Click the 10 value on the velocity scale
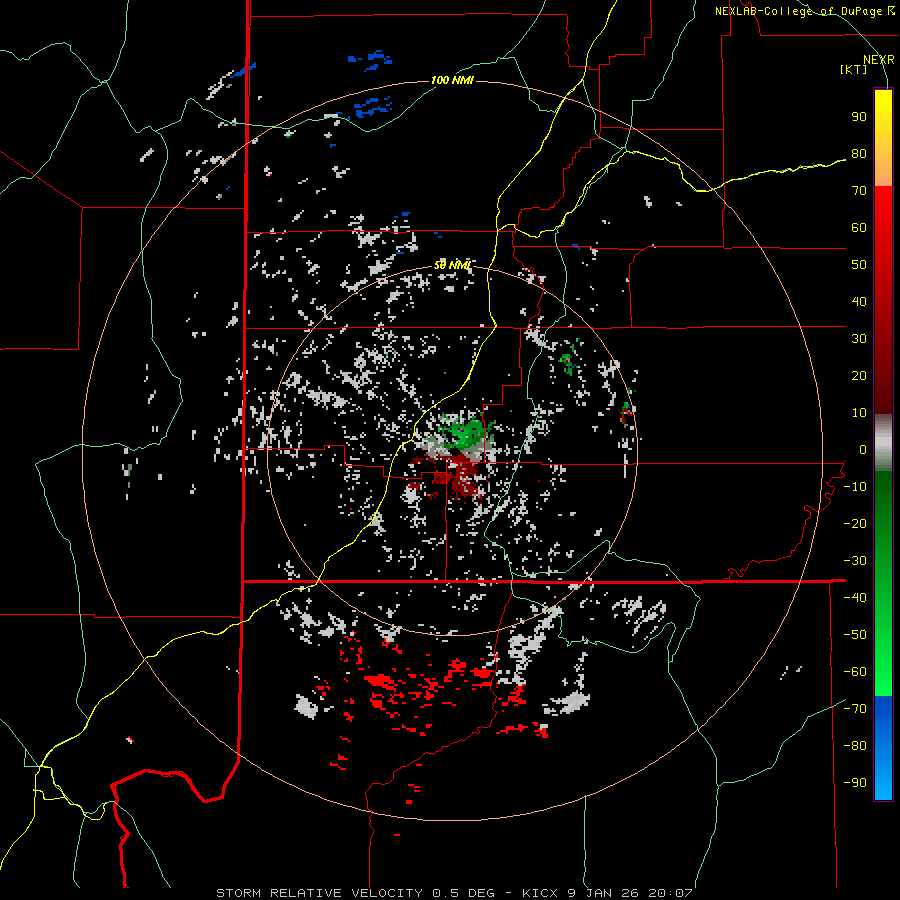Screen dimensions: 900x900 point(859,413)
